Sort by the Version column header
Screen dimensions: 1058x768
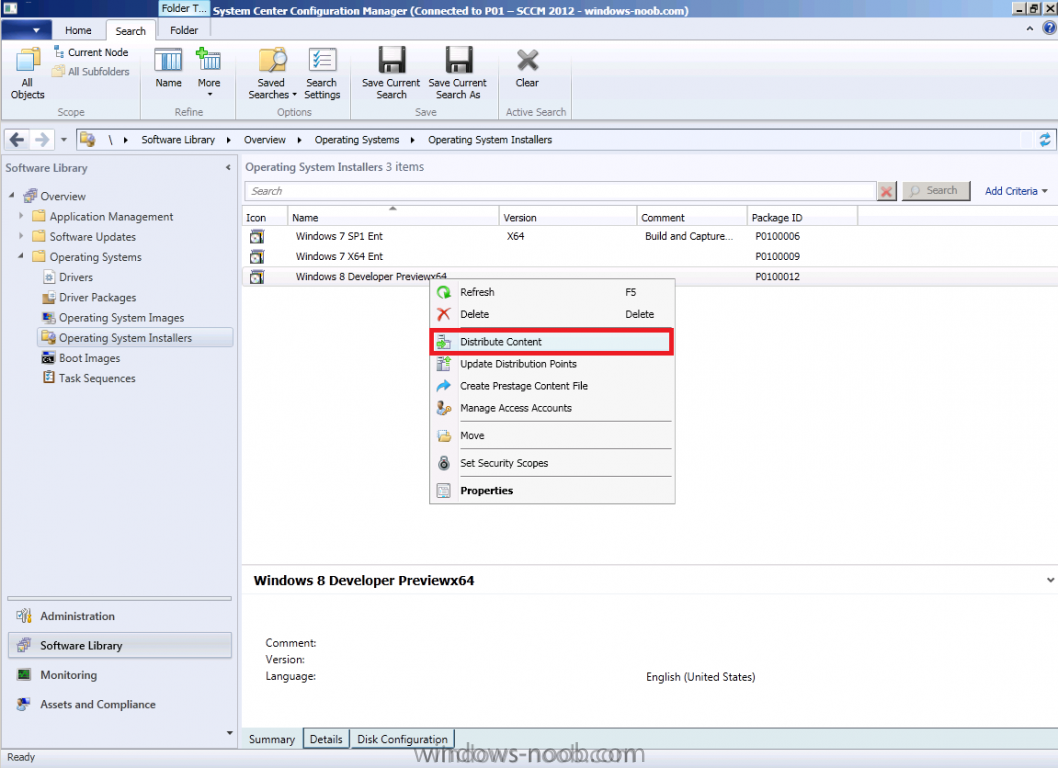pos(568,217)
